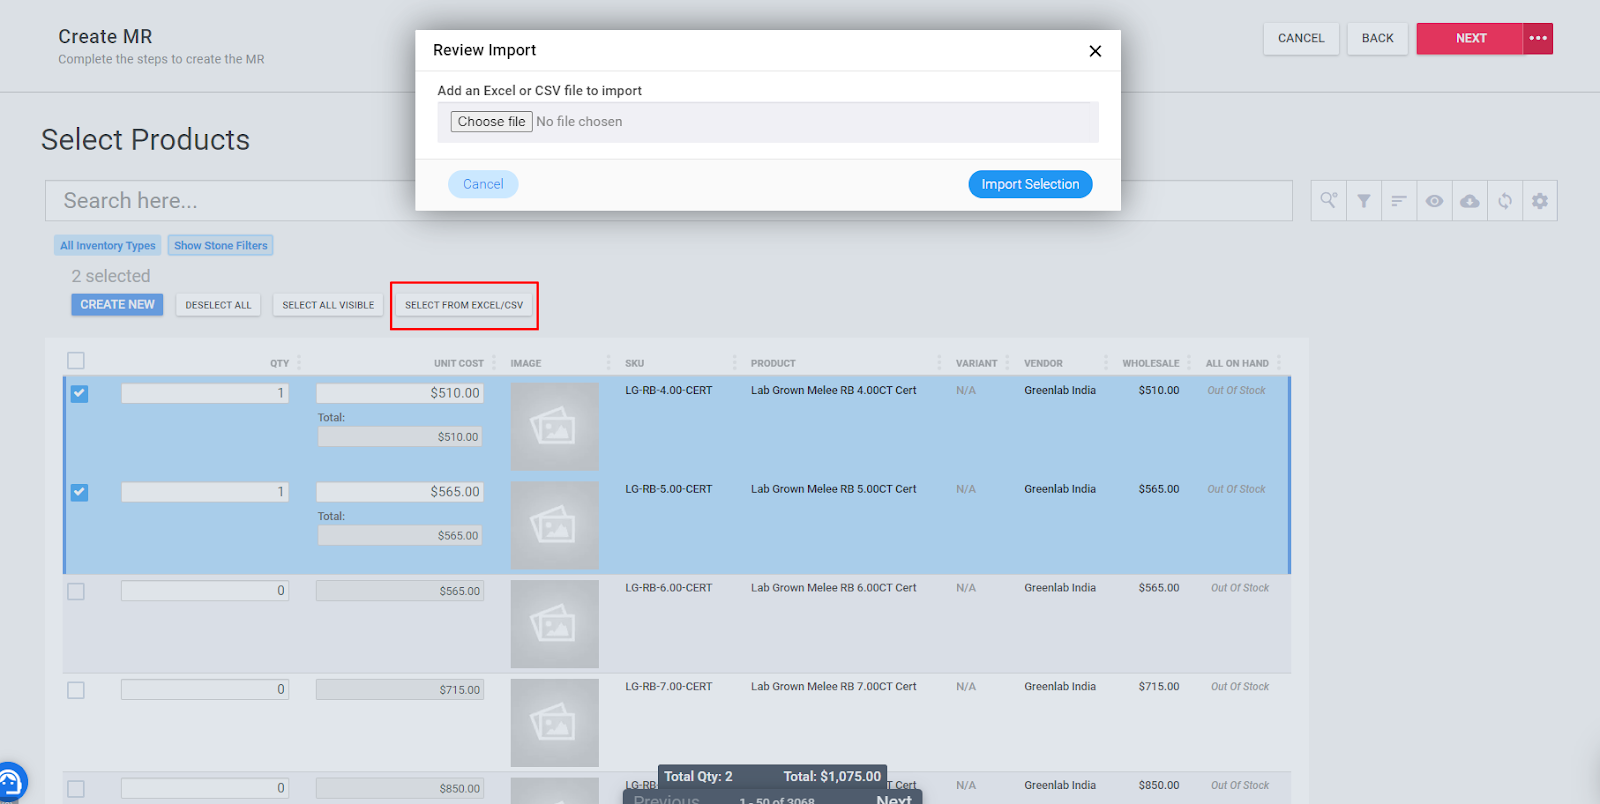Toggle the eye visibility icon in toolbar
Image resolution: width=1600 pixels, height=804 pixels.
coord(1434,201)
